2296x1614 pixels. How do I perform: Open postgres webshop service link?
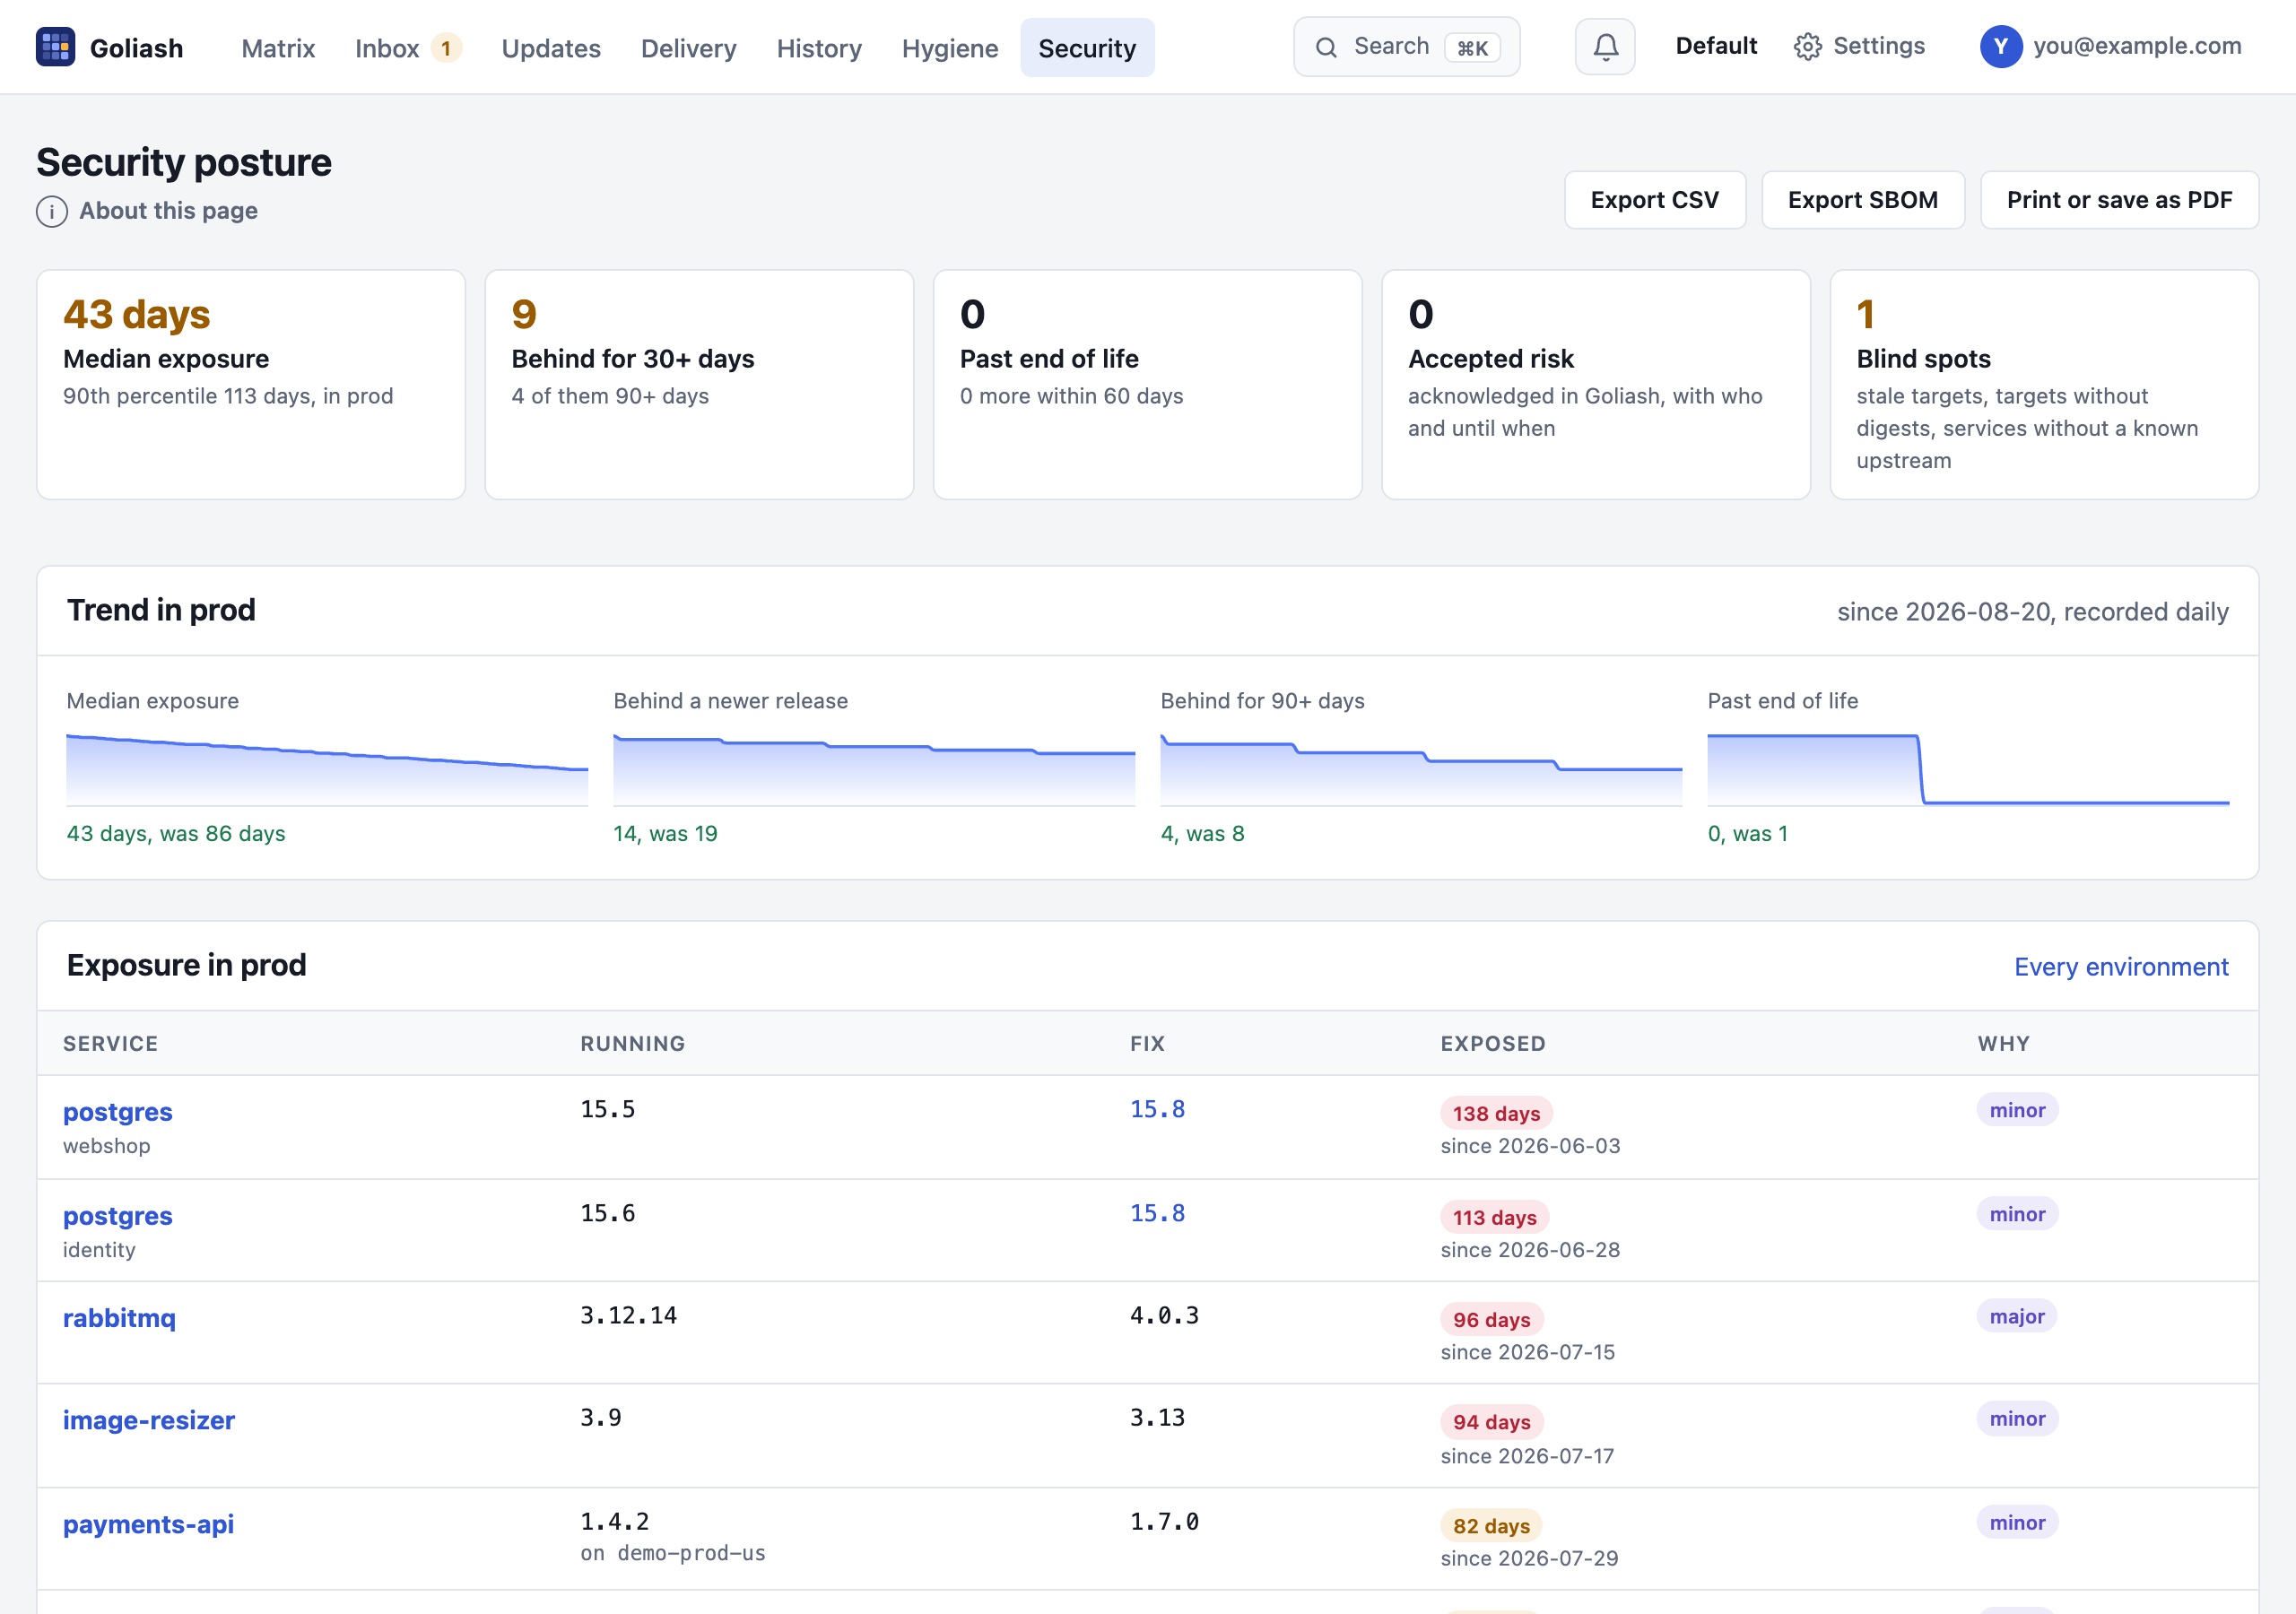(118, 1112)
